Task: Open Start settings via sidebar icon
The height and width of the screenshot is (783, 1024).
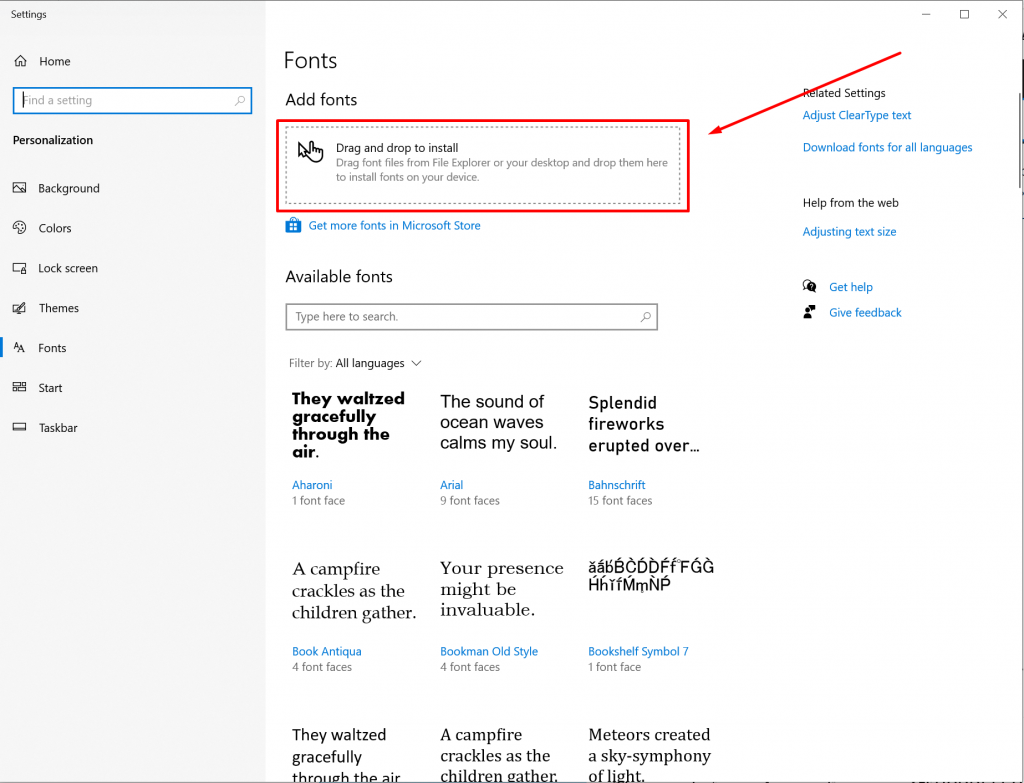Action: (x=21, y=388)
